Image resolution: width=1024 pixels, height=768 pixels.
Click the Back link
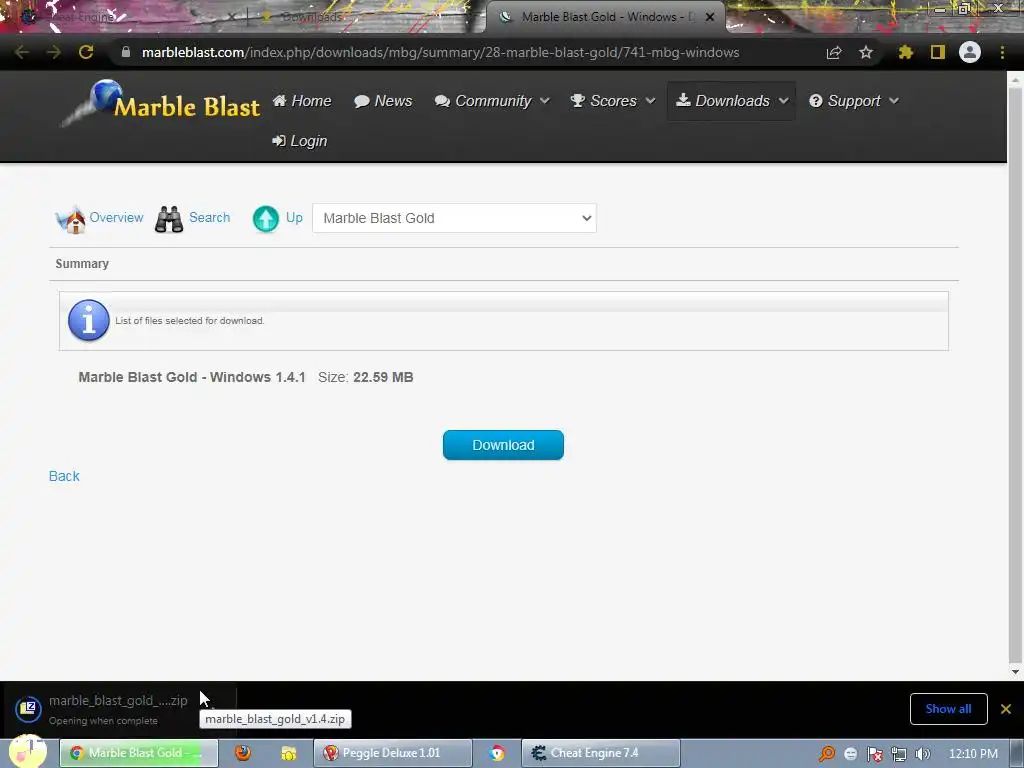(64, 476)
